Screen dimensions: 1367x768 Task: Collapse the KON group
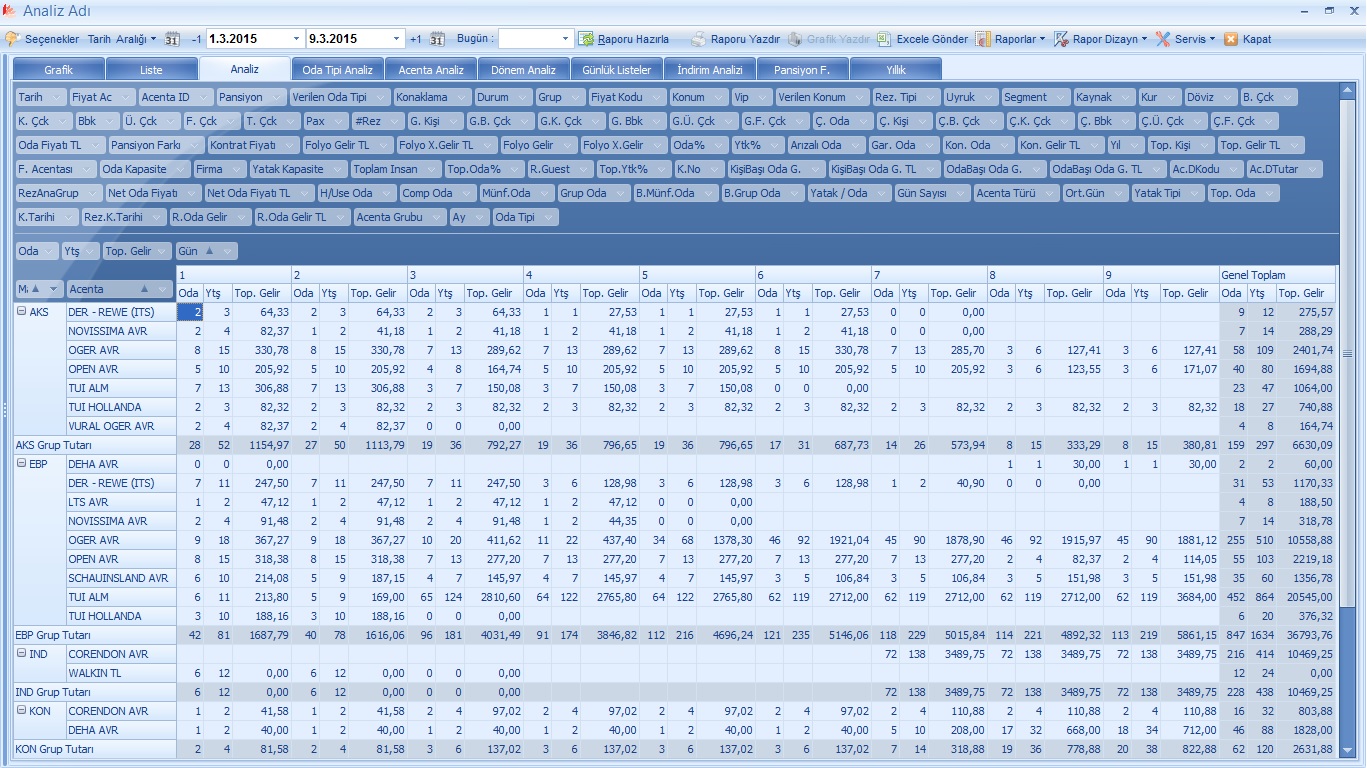click(x=22, y=711)
